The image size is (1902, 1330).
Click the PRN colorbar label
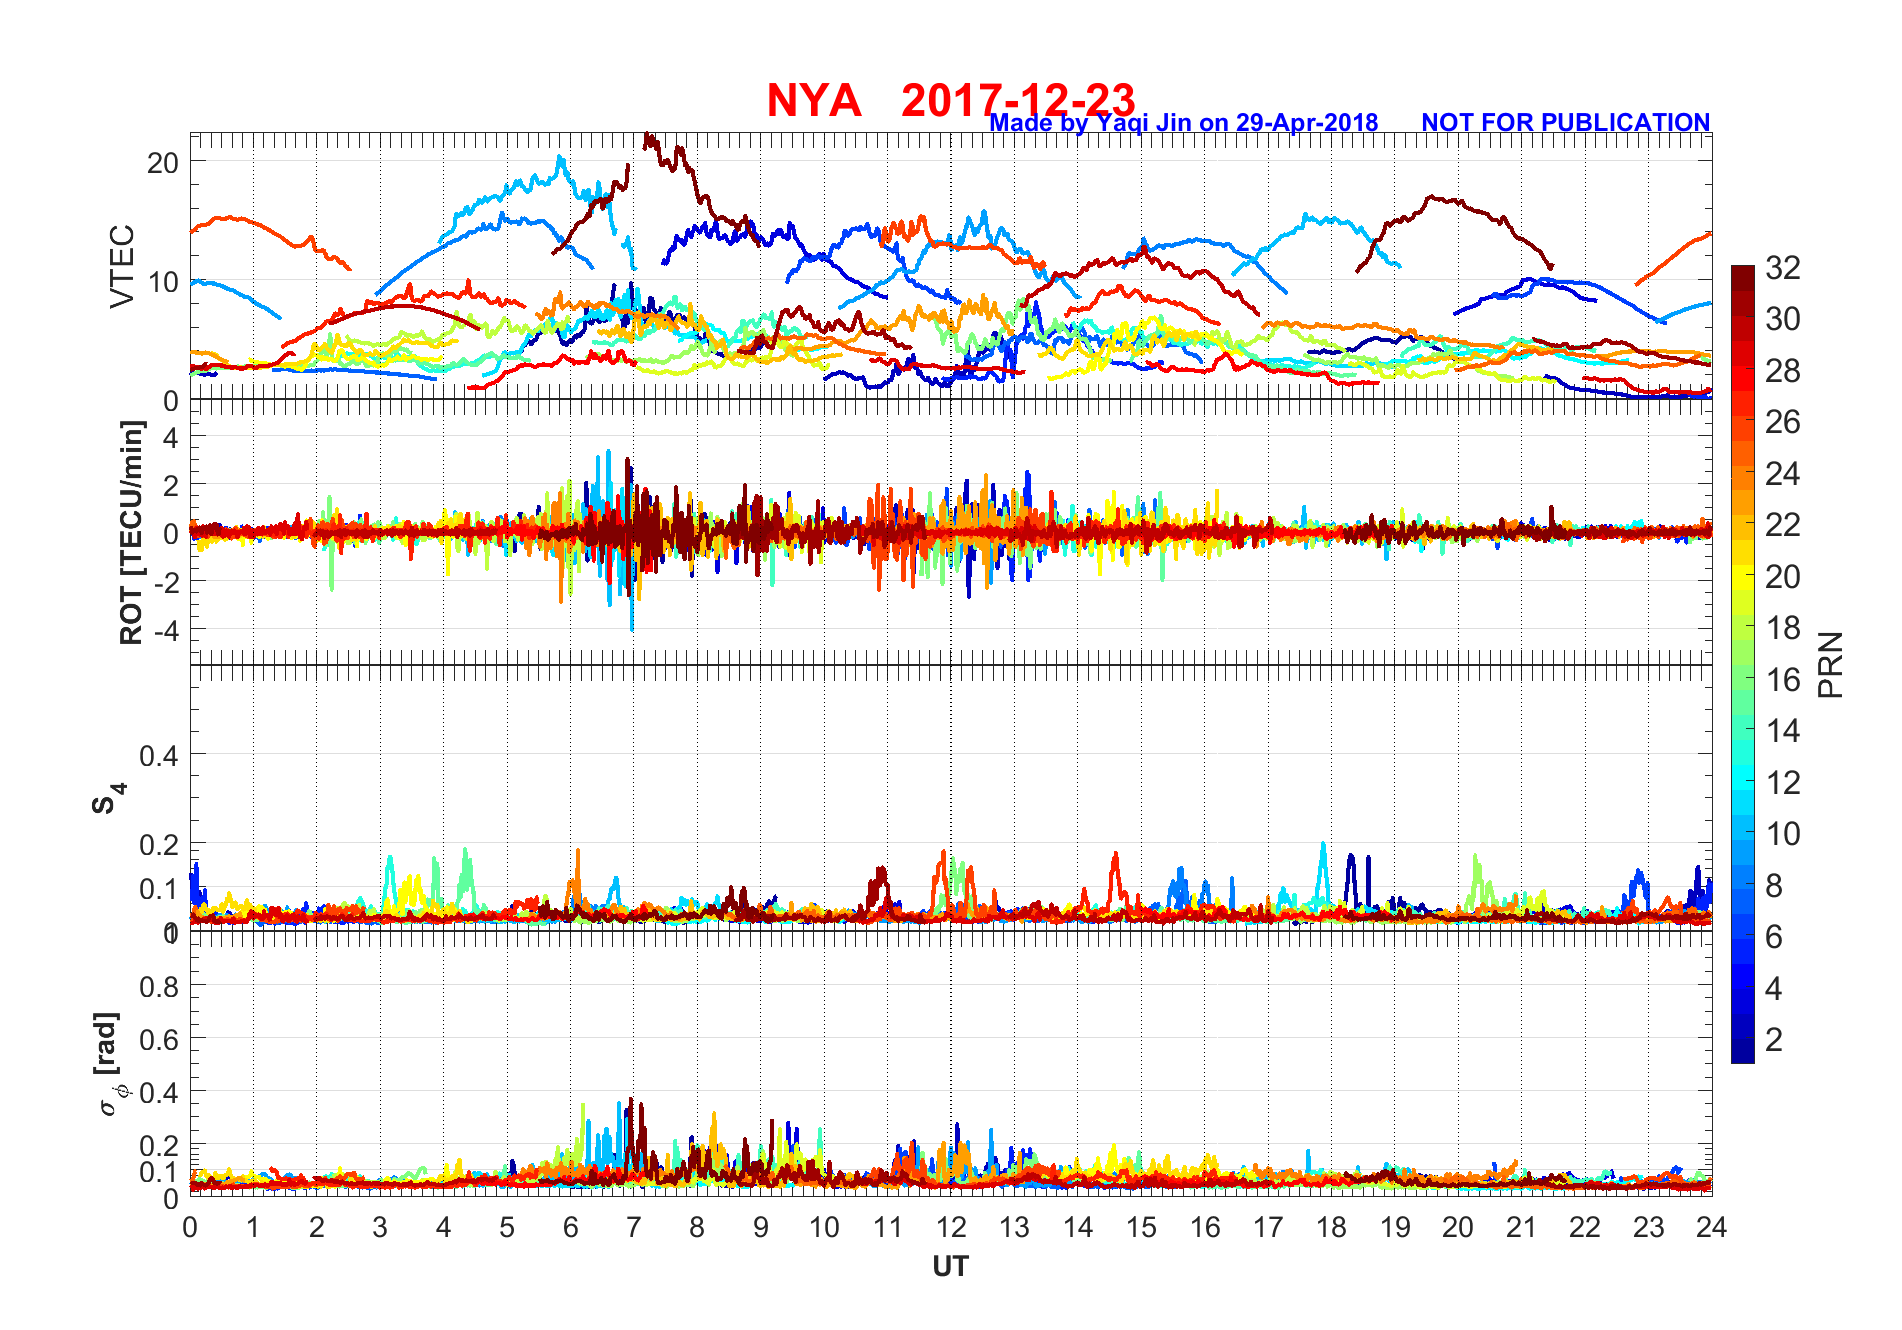(x=1831, y=664)
